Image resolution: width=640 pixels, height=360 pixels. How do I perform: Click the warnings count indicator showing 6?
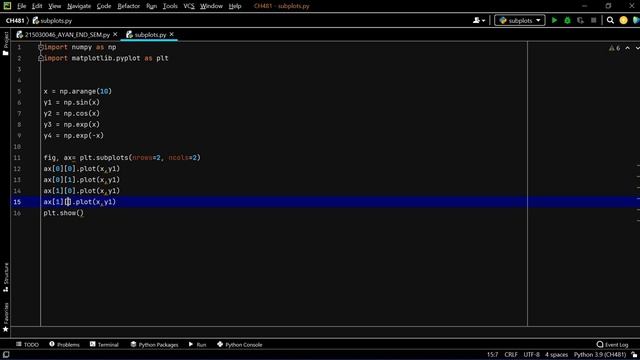[x=614, y=48]
